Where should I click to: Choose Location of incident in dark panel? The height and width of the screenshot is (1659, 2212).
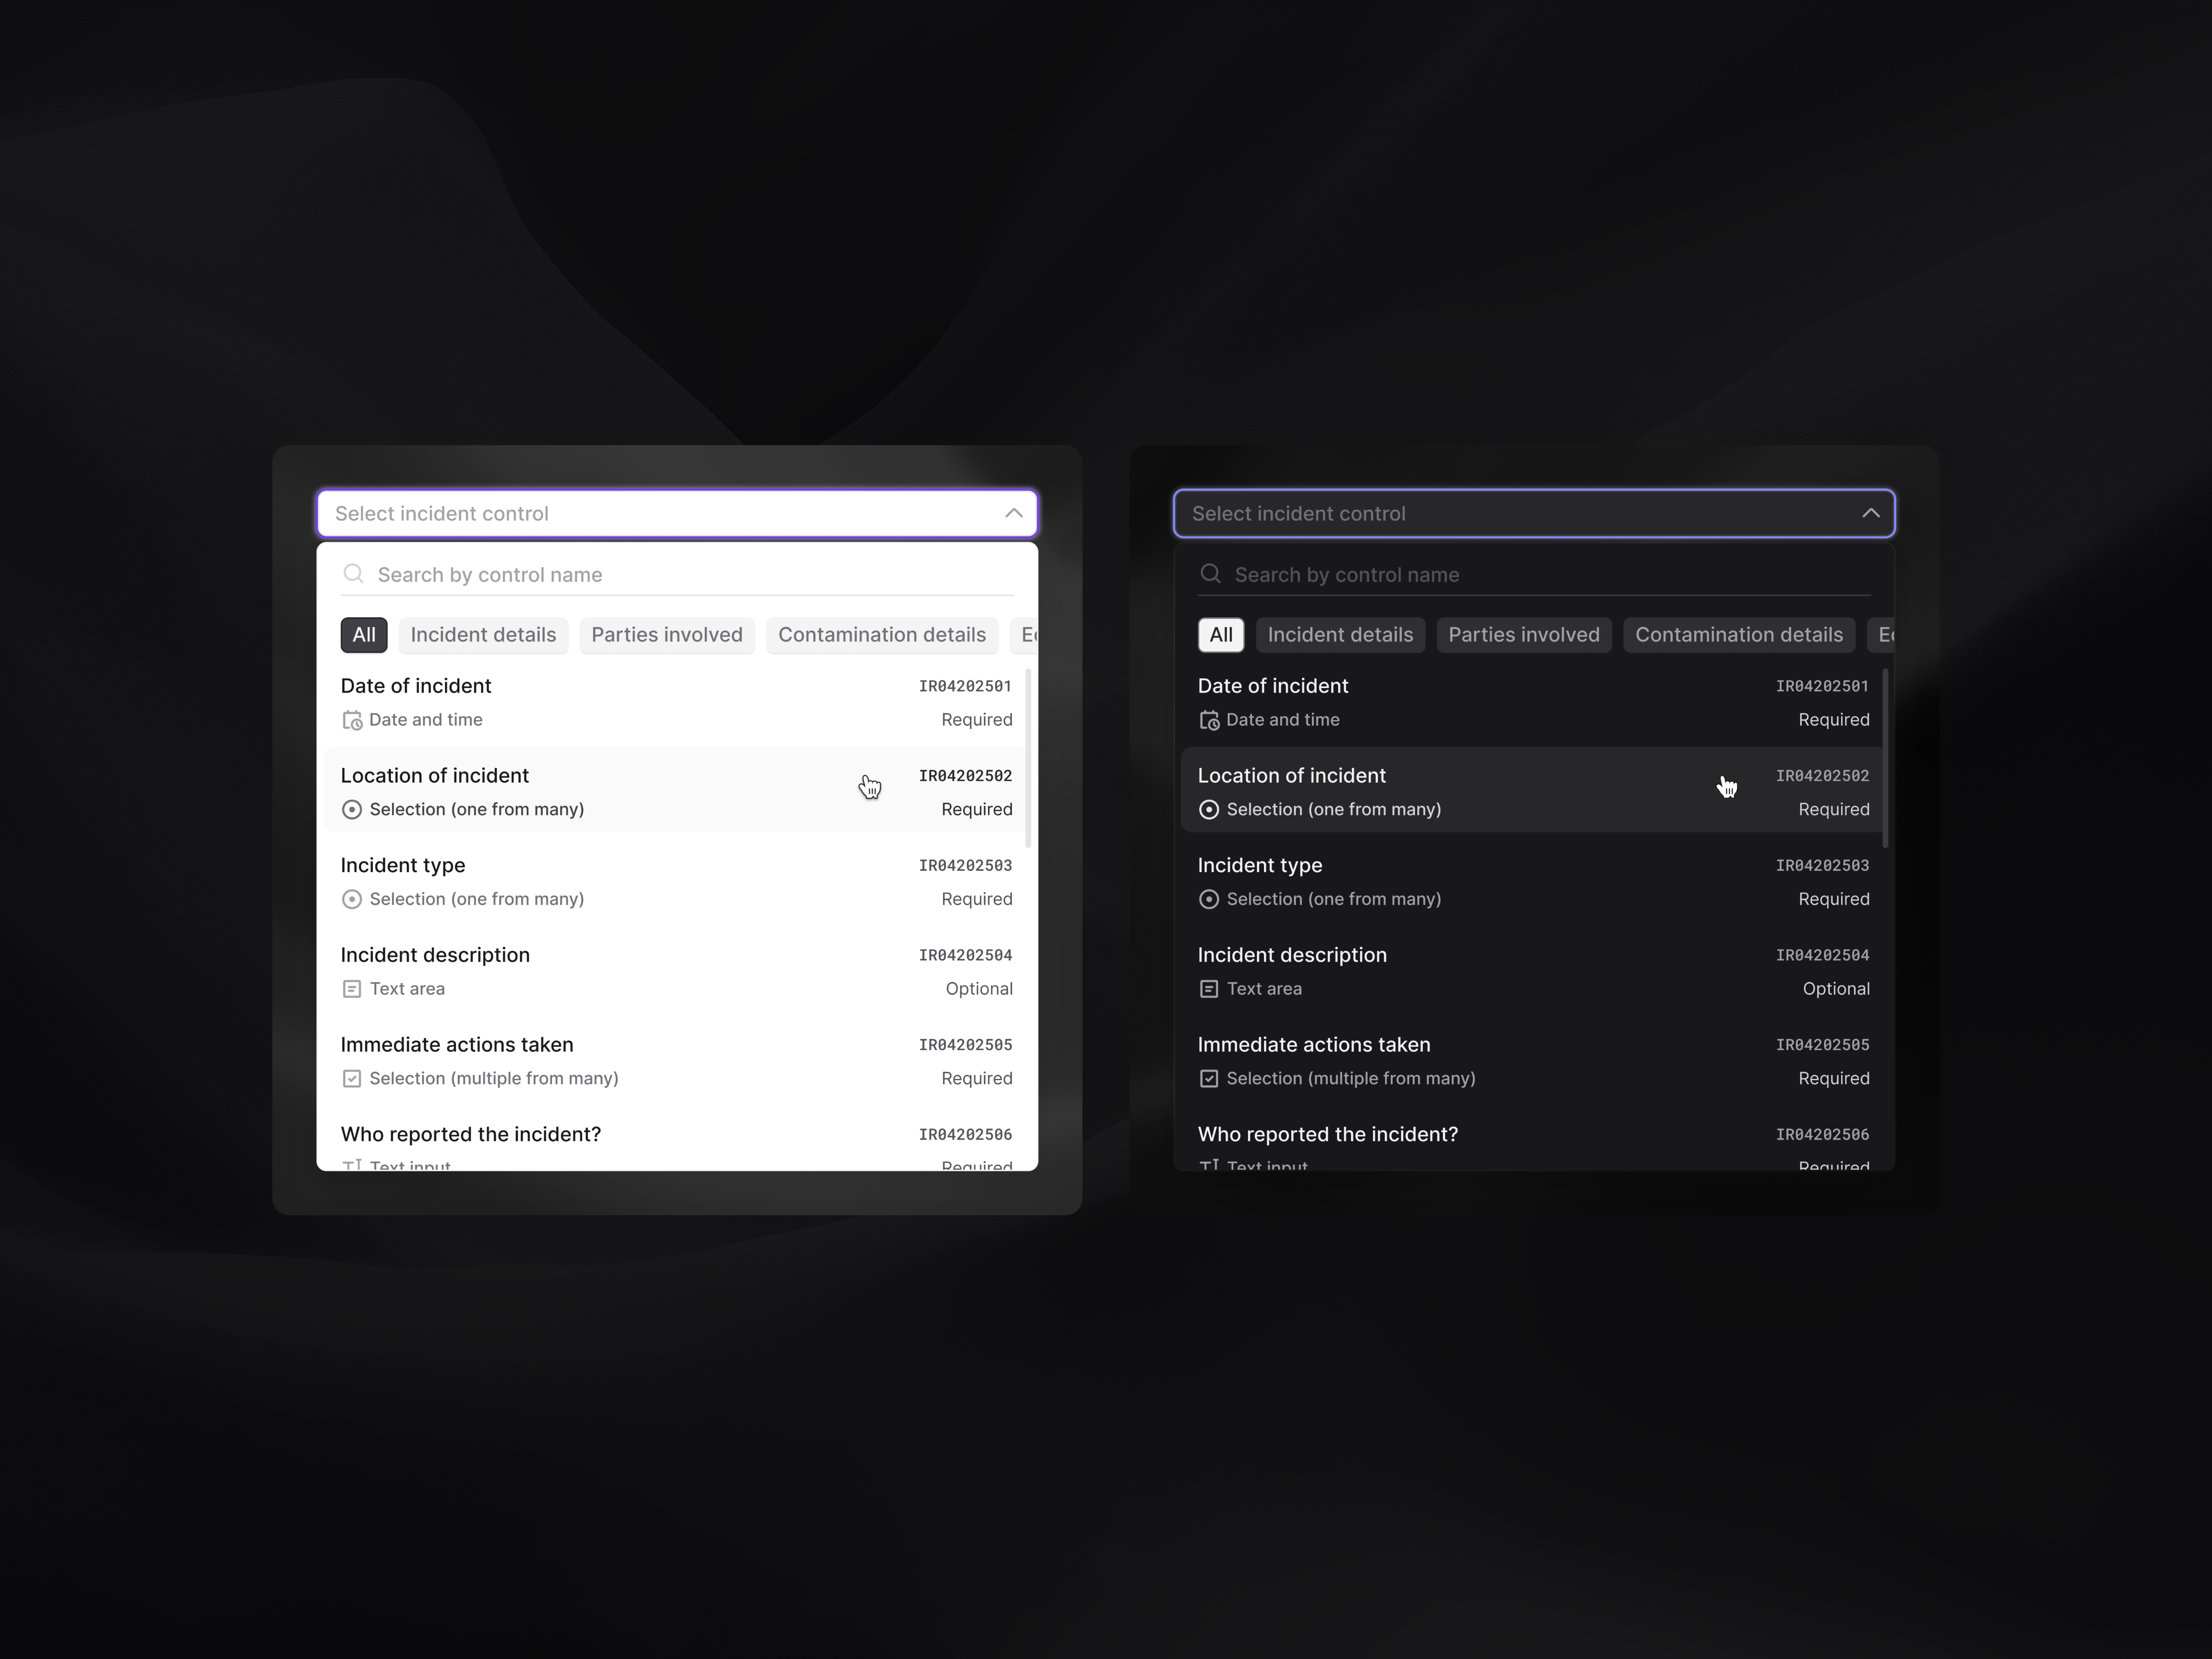(1534, 790)
